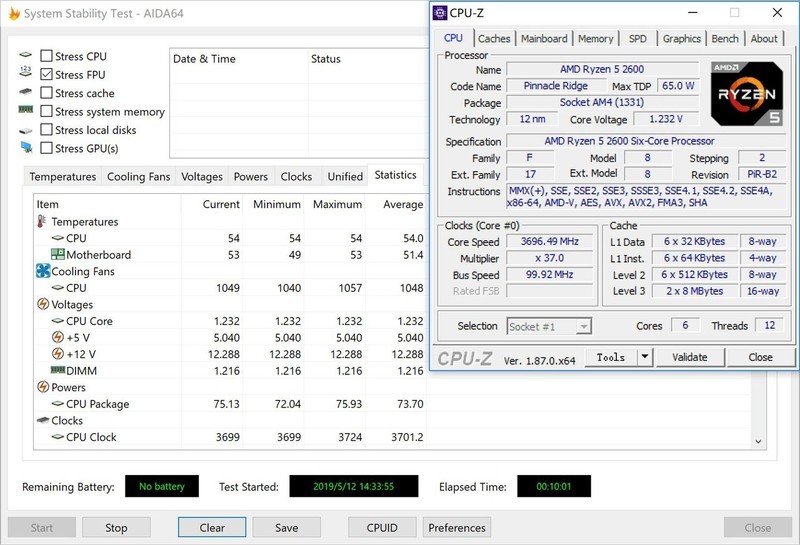800x545 pixels.
Task: Click the Cooling Fans blue fan icon
Action: pos(43,271)
